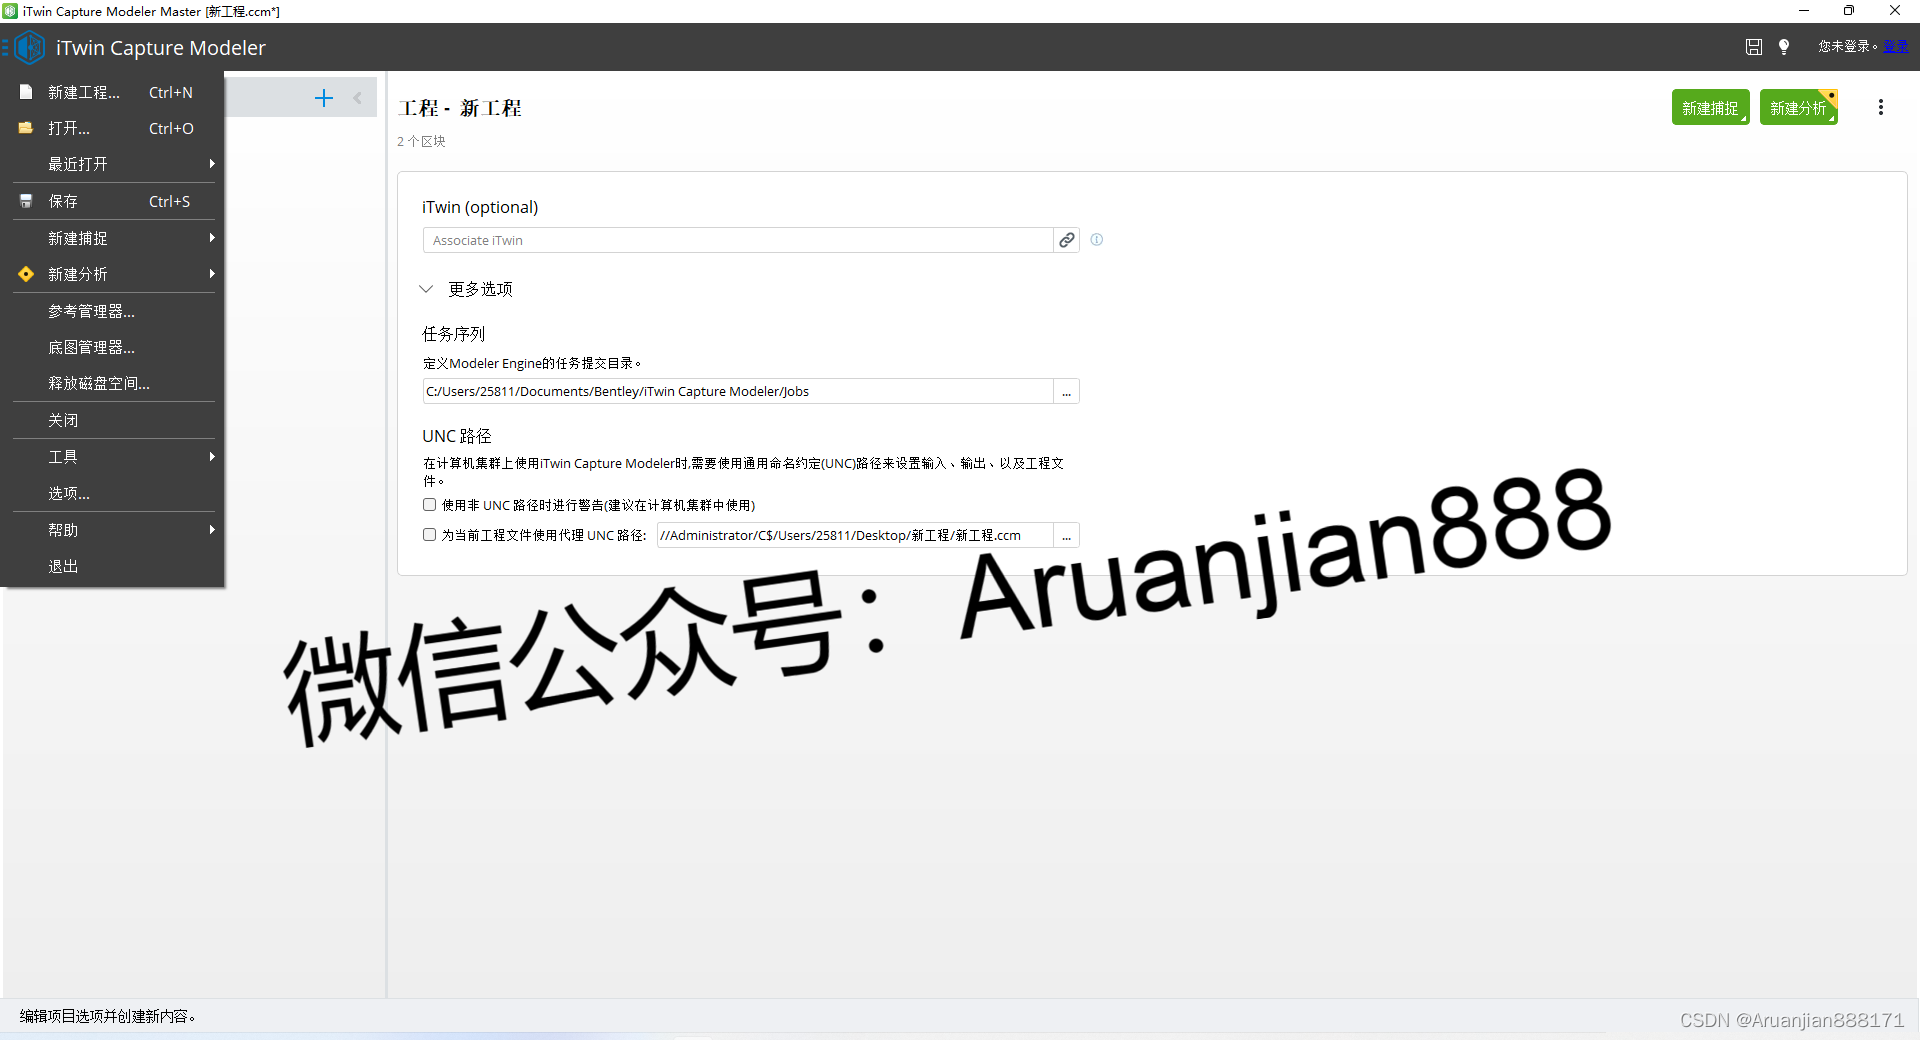Select 释放磁盘空间... menu item
Screen dimensions: 1920x1040
coord(114,383)
